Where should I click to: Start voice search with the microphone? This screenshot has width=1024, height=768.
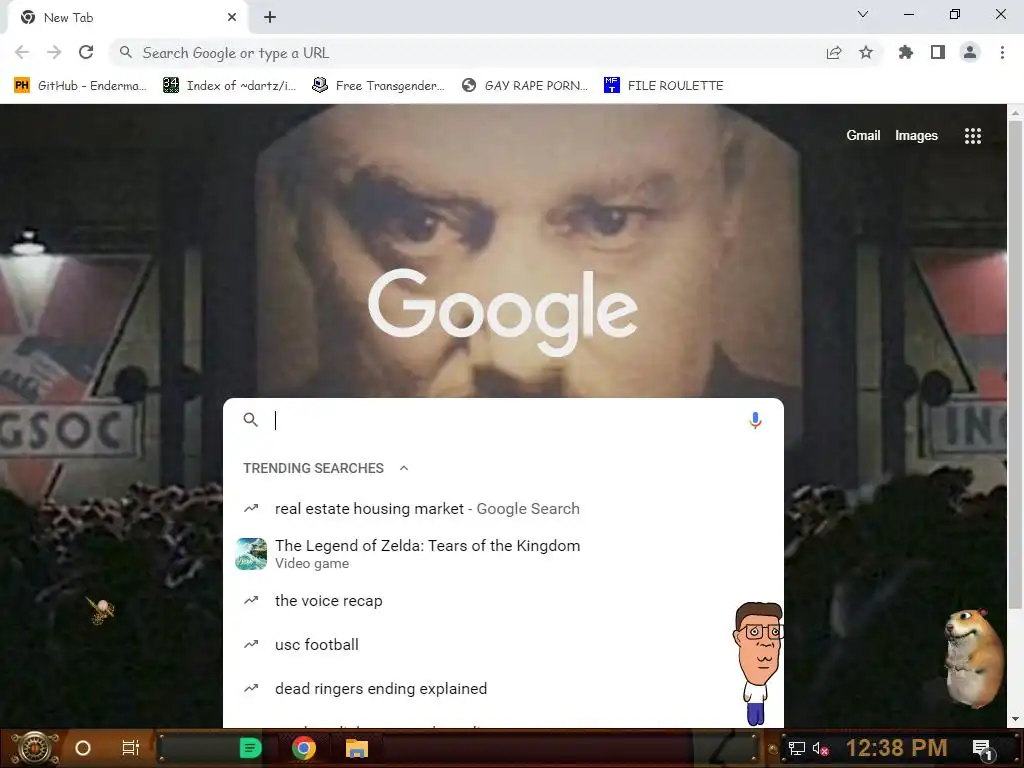[756, 420]
